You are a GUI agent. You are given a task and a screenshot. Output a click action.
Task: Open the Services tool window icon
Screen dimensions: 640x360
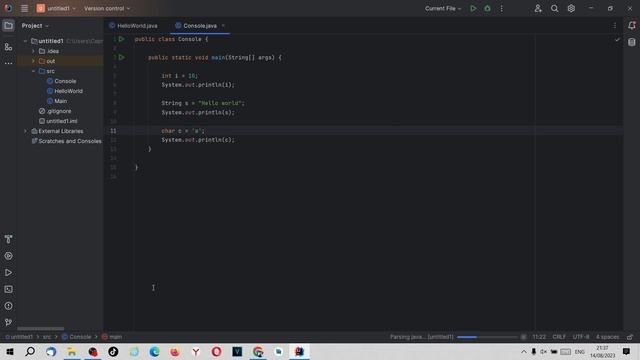pos(8,256)
